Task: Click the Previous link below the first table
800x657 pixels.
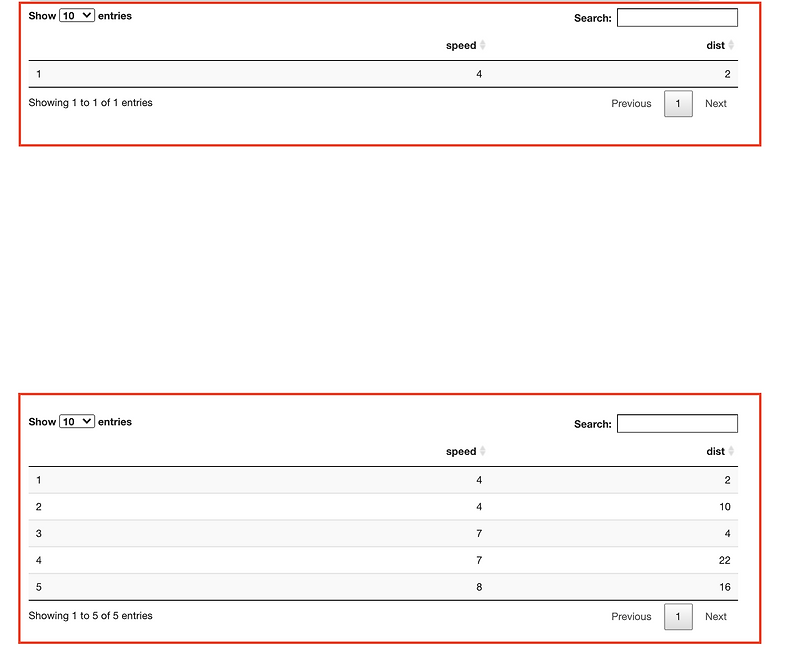Action: tap(631, 103)
